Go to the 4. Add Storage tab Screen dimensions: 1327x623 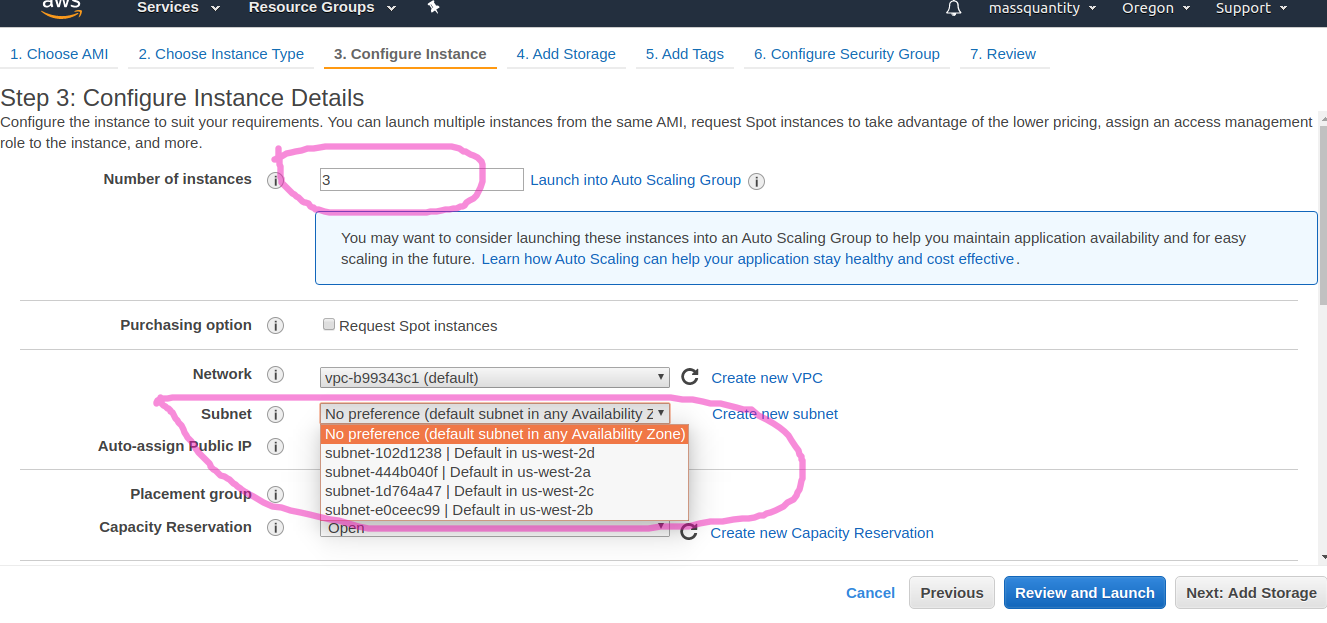[x=566, y=54]
